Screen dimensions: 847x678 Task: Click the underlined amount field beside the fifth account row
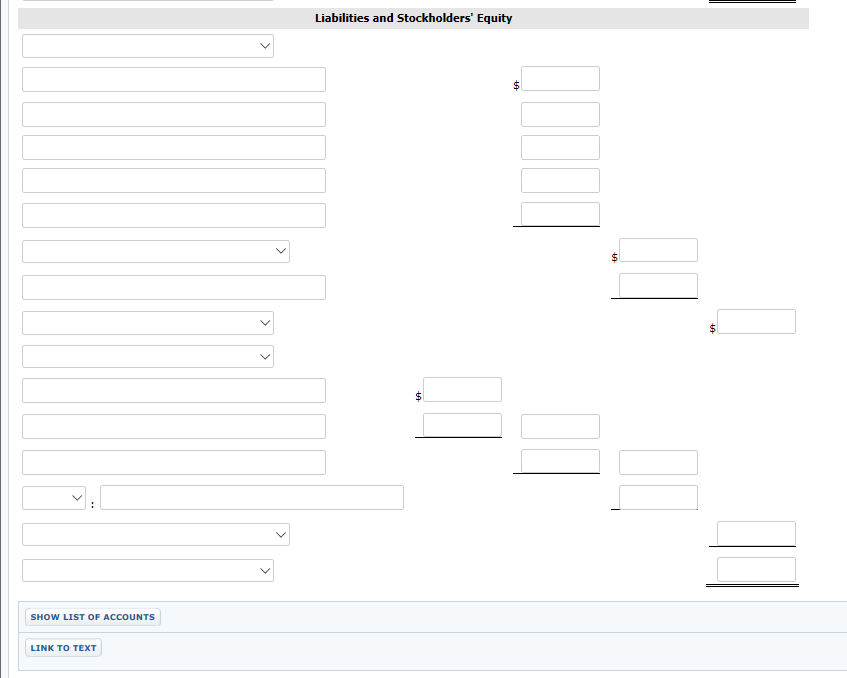click(560, 214)
